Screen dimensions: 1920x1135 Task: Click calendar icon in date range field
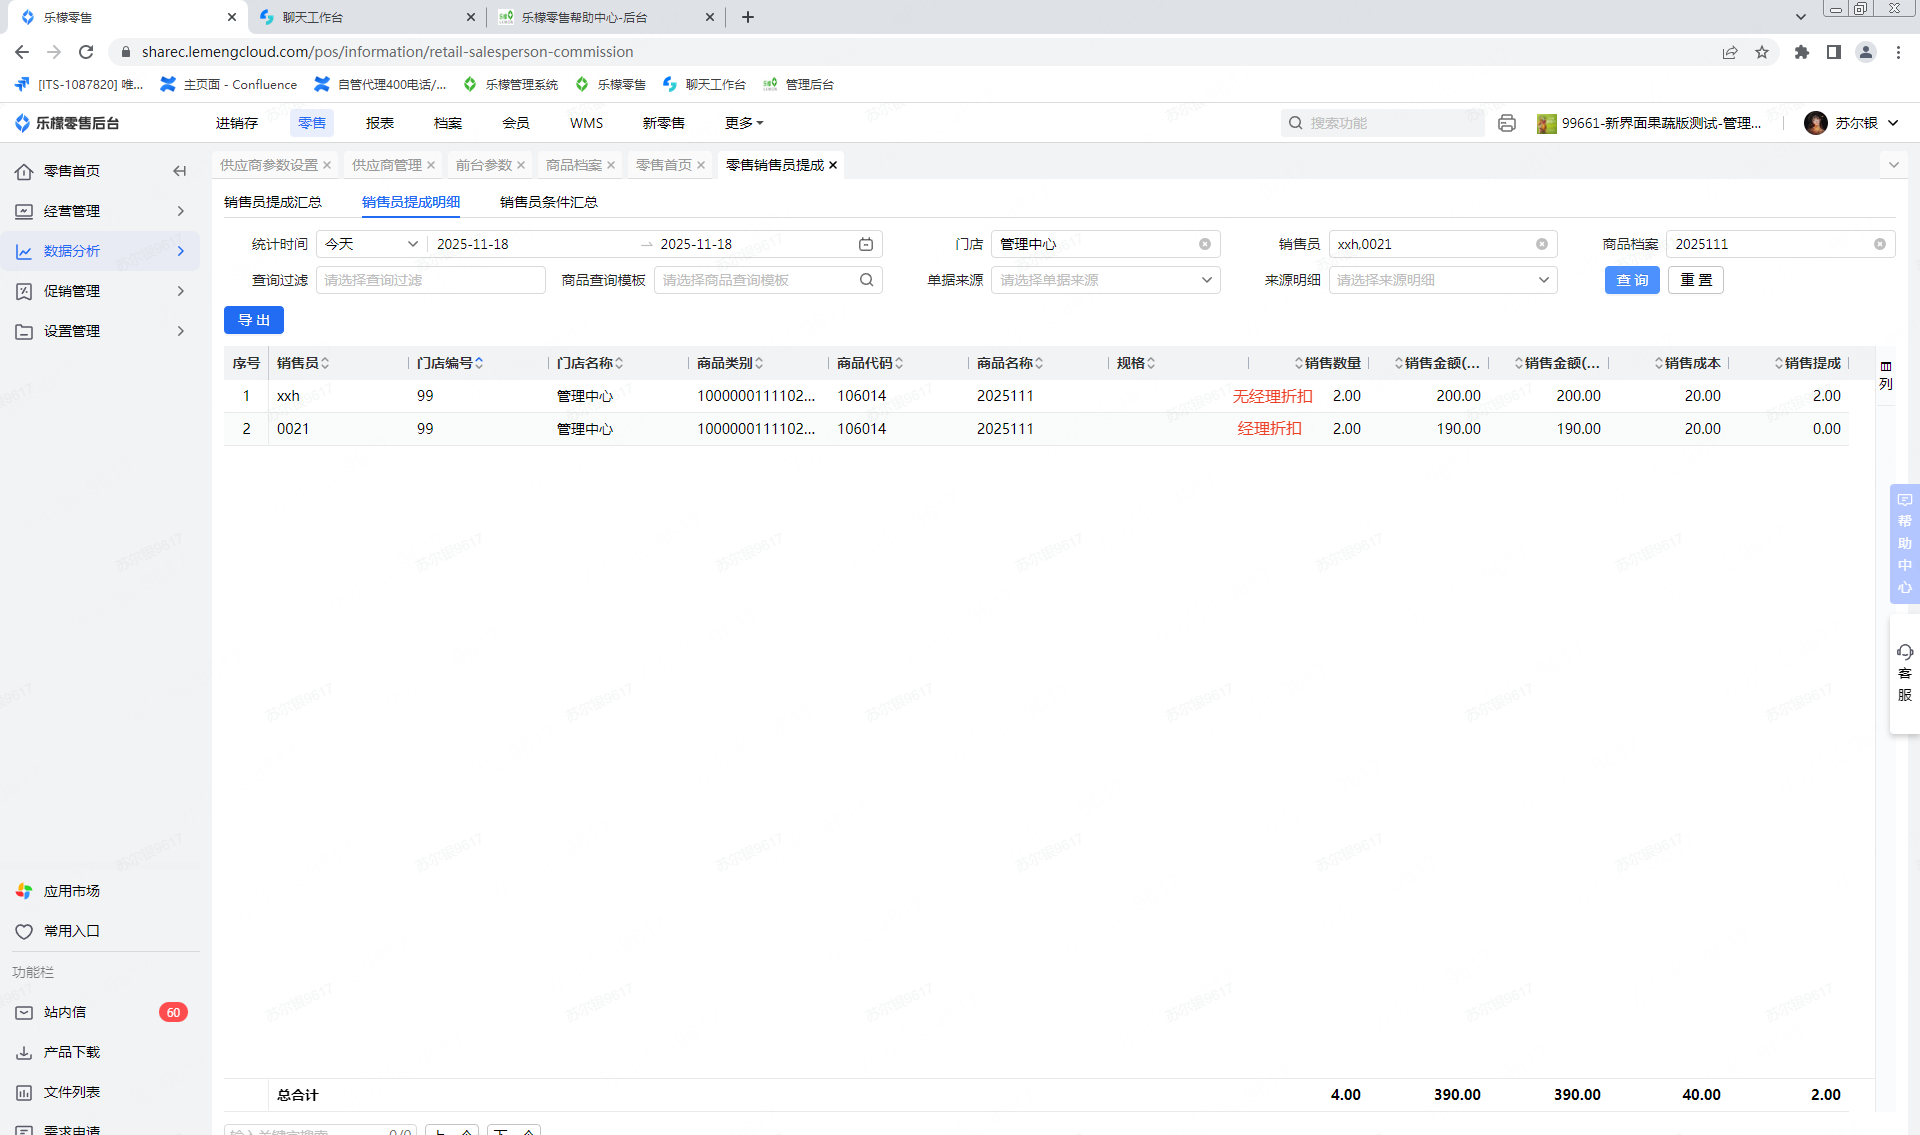866,244
